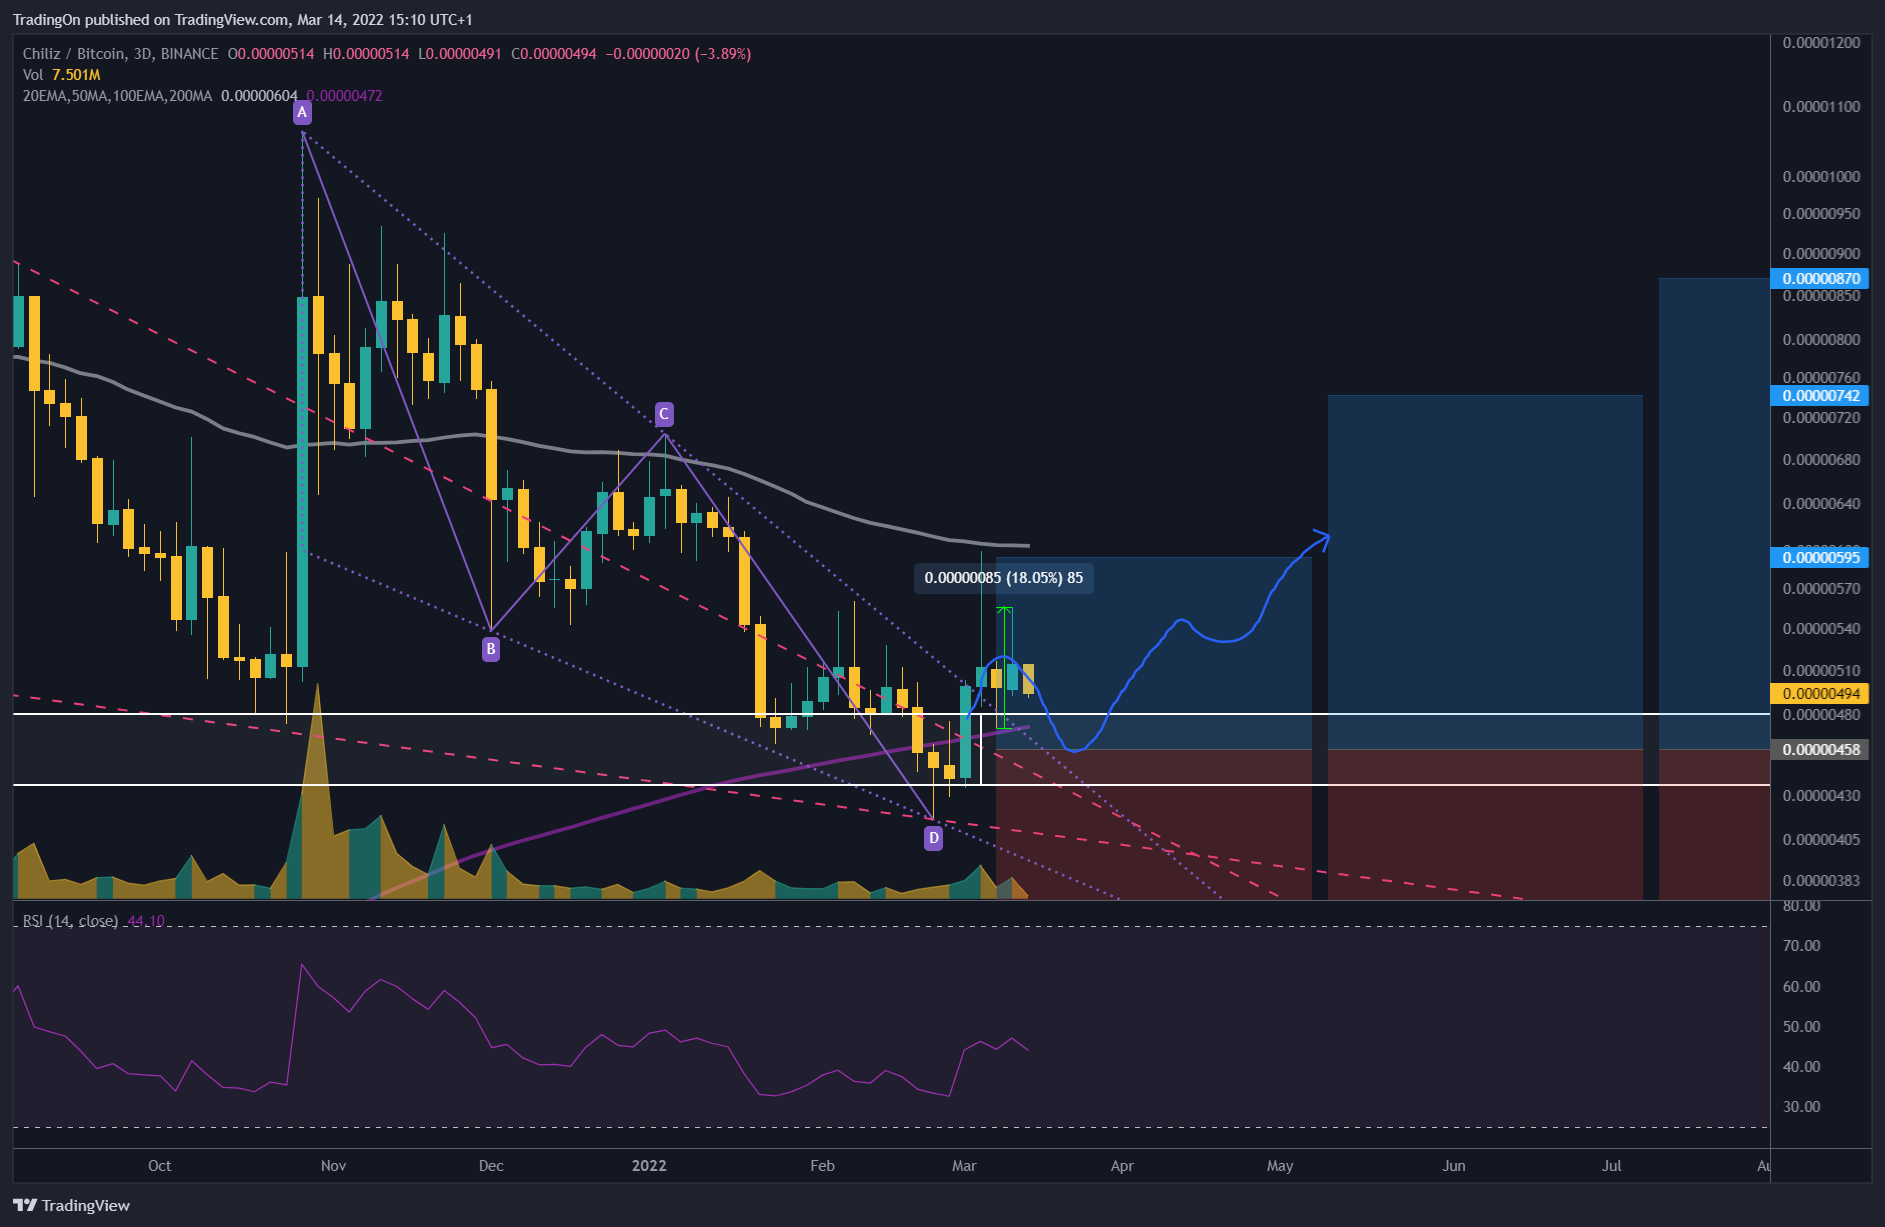Click the Nov label on time axis

click(x=334, y=1166)
